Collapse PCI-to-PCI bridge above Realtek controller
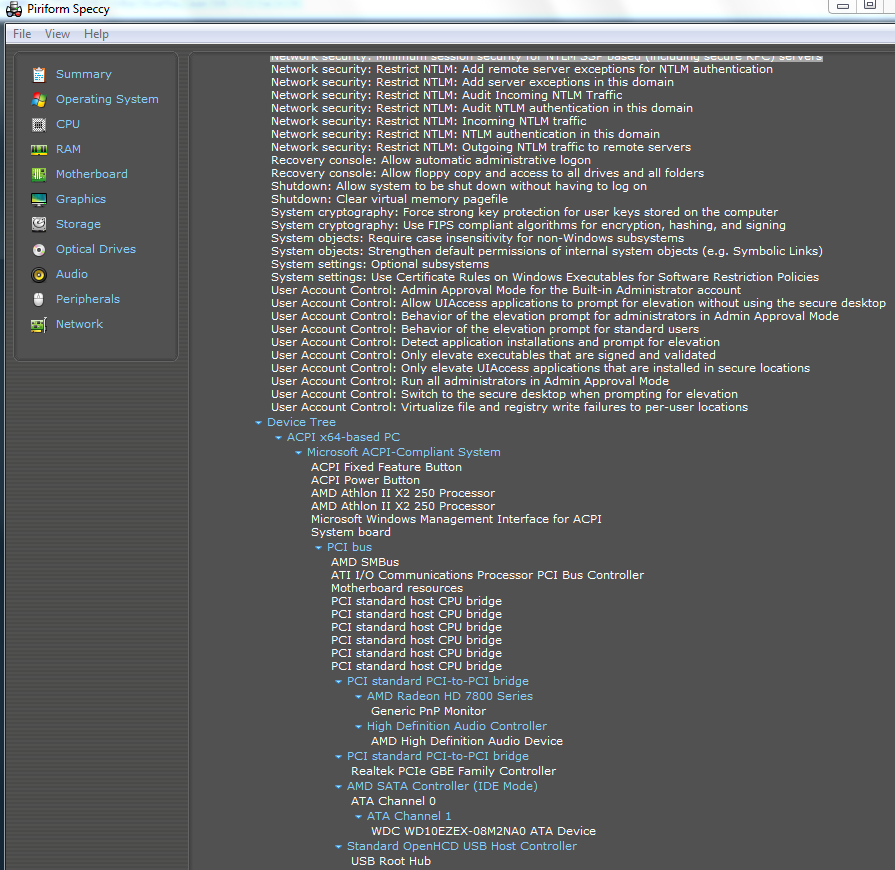The height and width of the screenshot is (870, 895). click(338, 756)
